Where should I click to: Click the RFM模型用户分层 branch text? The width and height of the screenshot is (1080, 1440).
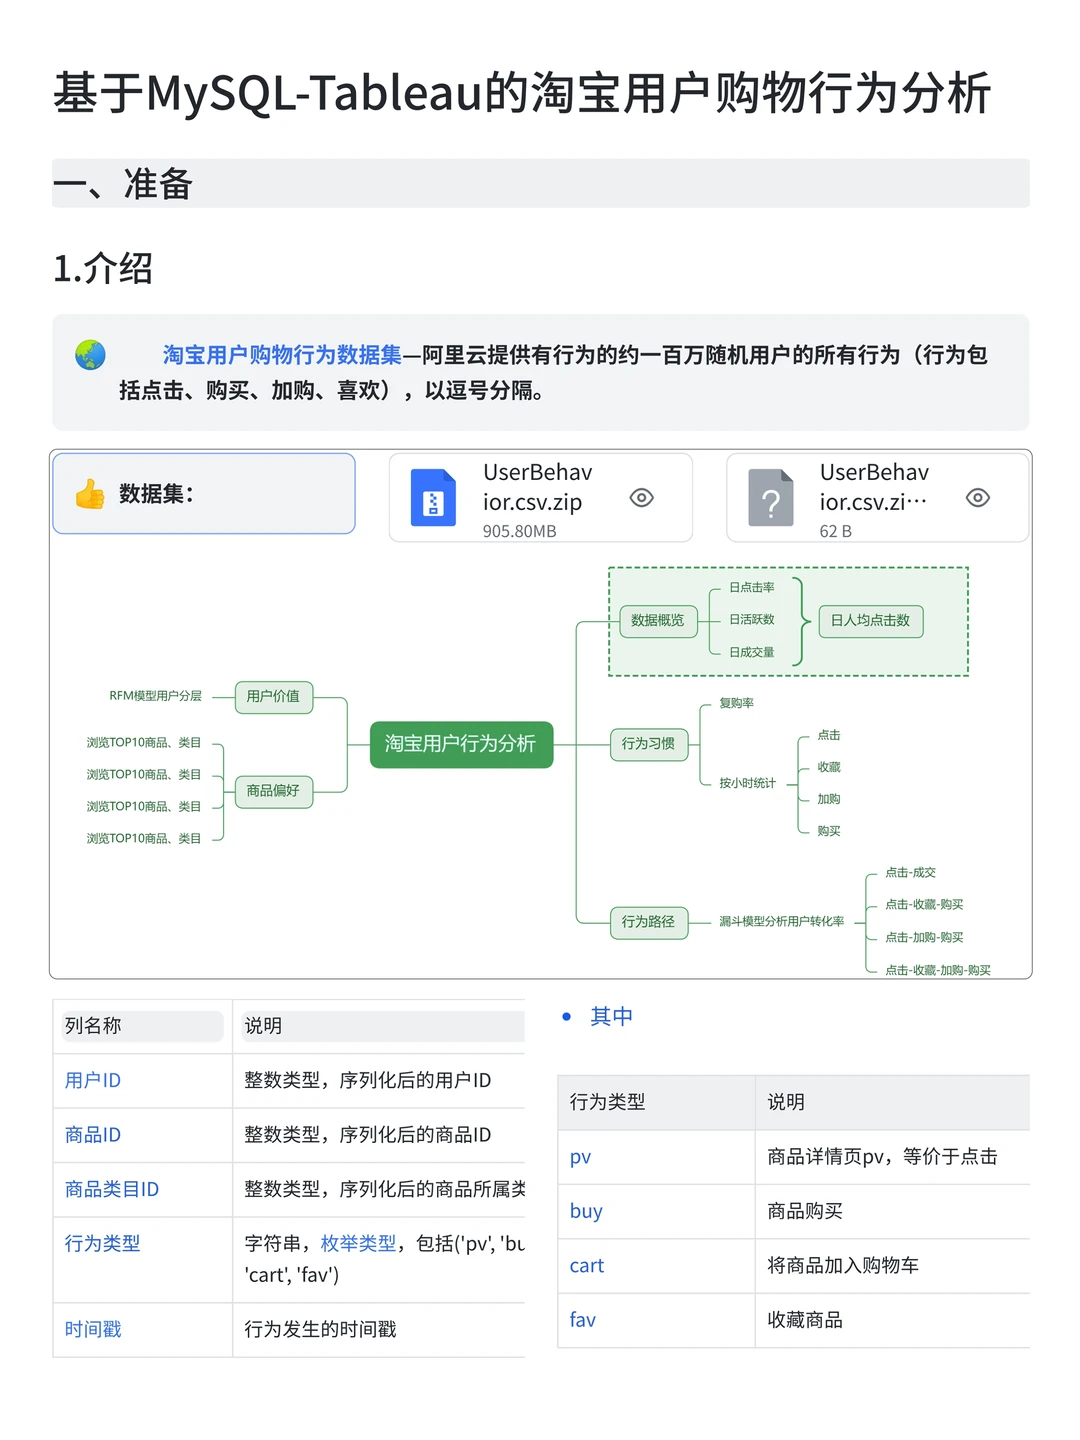click(155, 696)
